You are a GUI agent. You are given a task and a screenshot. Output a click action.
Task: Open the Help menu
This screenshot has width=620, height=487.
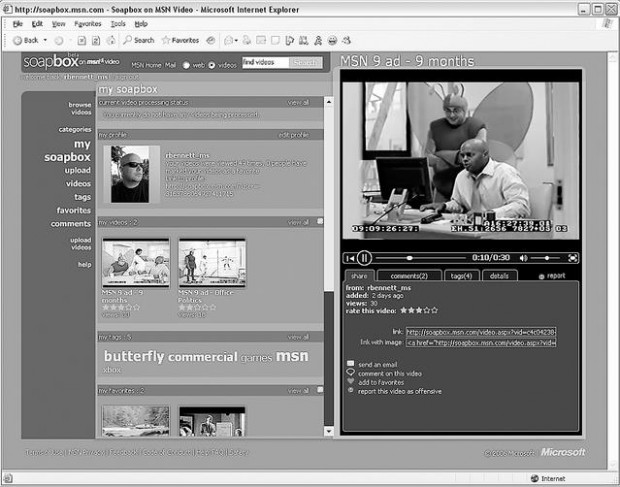141,24
